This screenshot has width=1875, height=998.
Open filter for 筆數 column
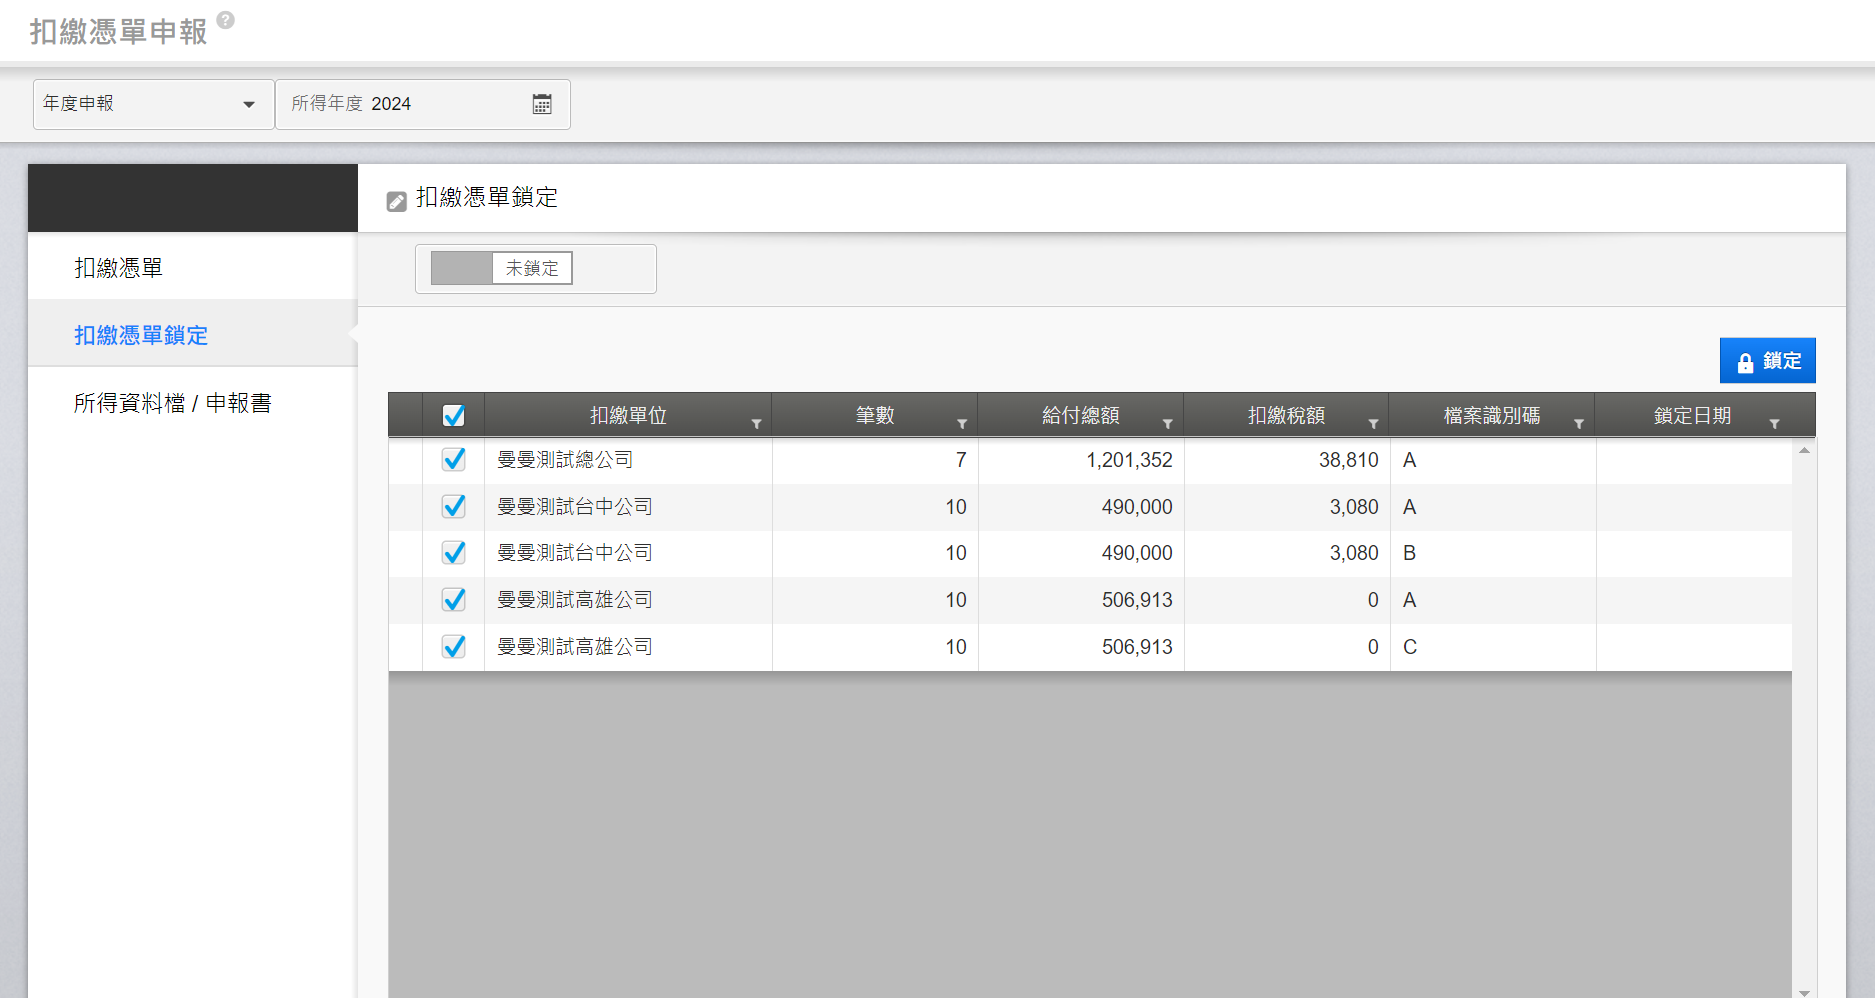[x=962, y=424]
